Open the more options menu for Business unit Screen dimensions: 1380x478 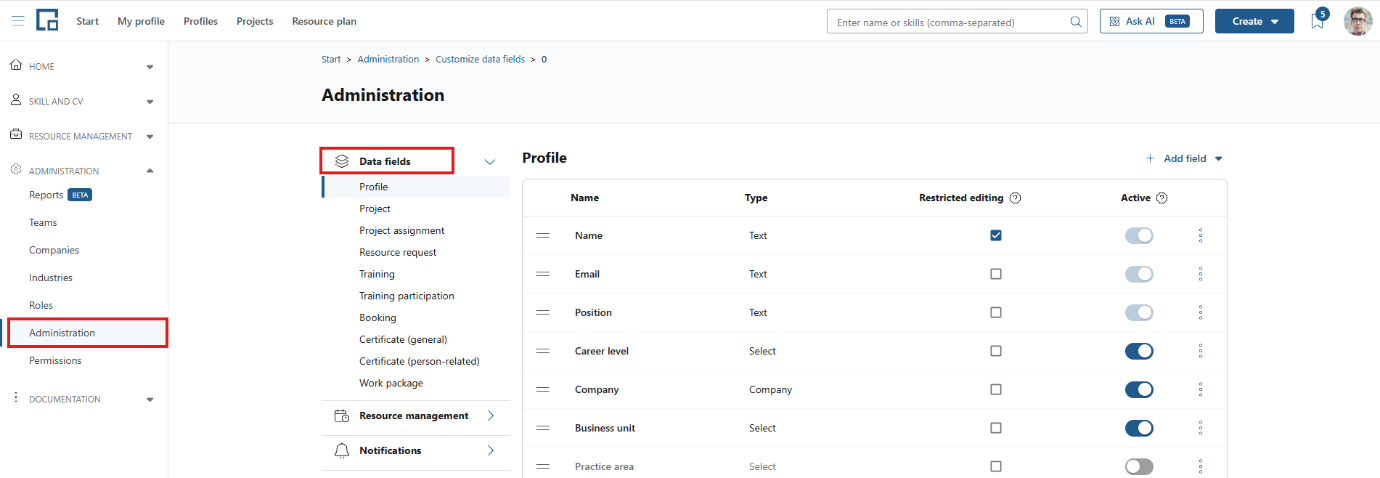click(1200, 428)
